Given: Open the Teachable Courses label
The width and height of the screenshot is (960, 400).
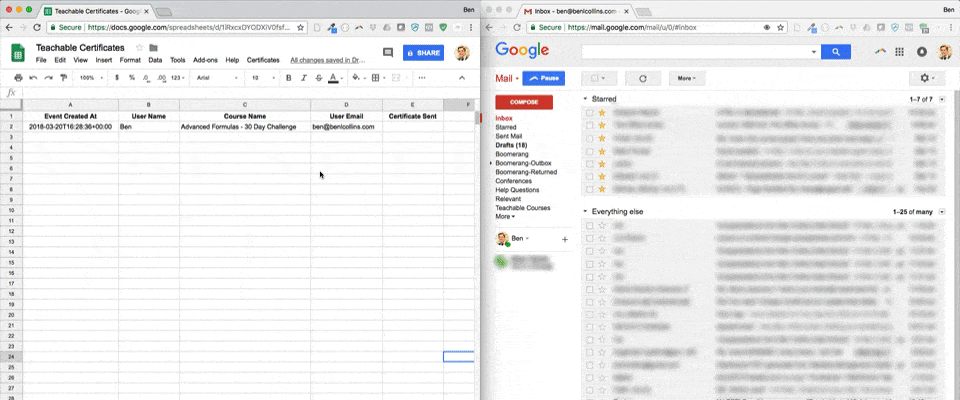Looking at the screenshot, I should point(523,208).
